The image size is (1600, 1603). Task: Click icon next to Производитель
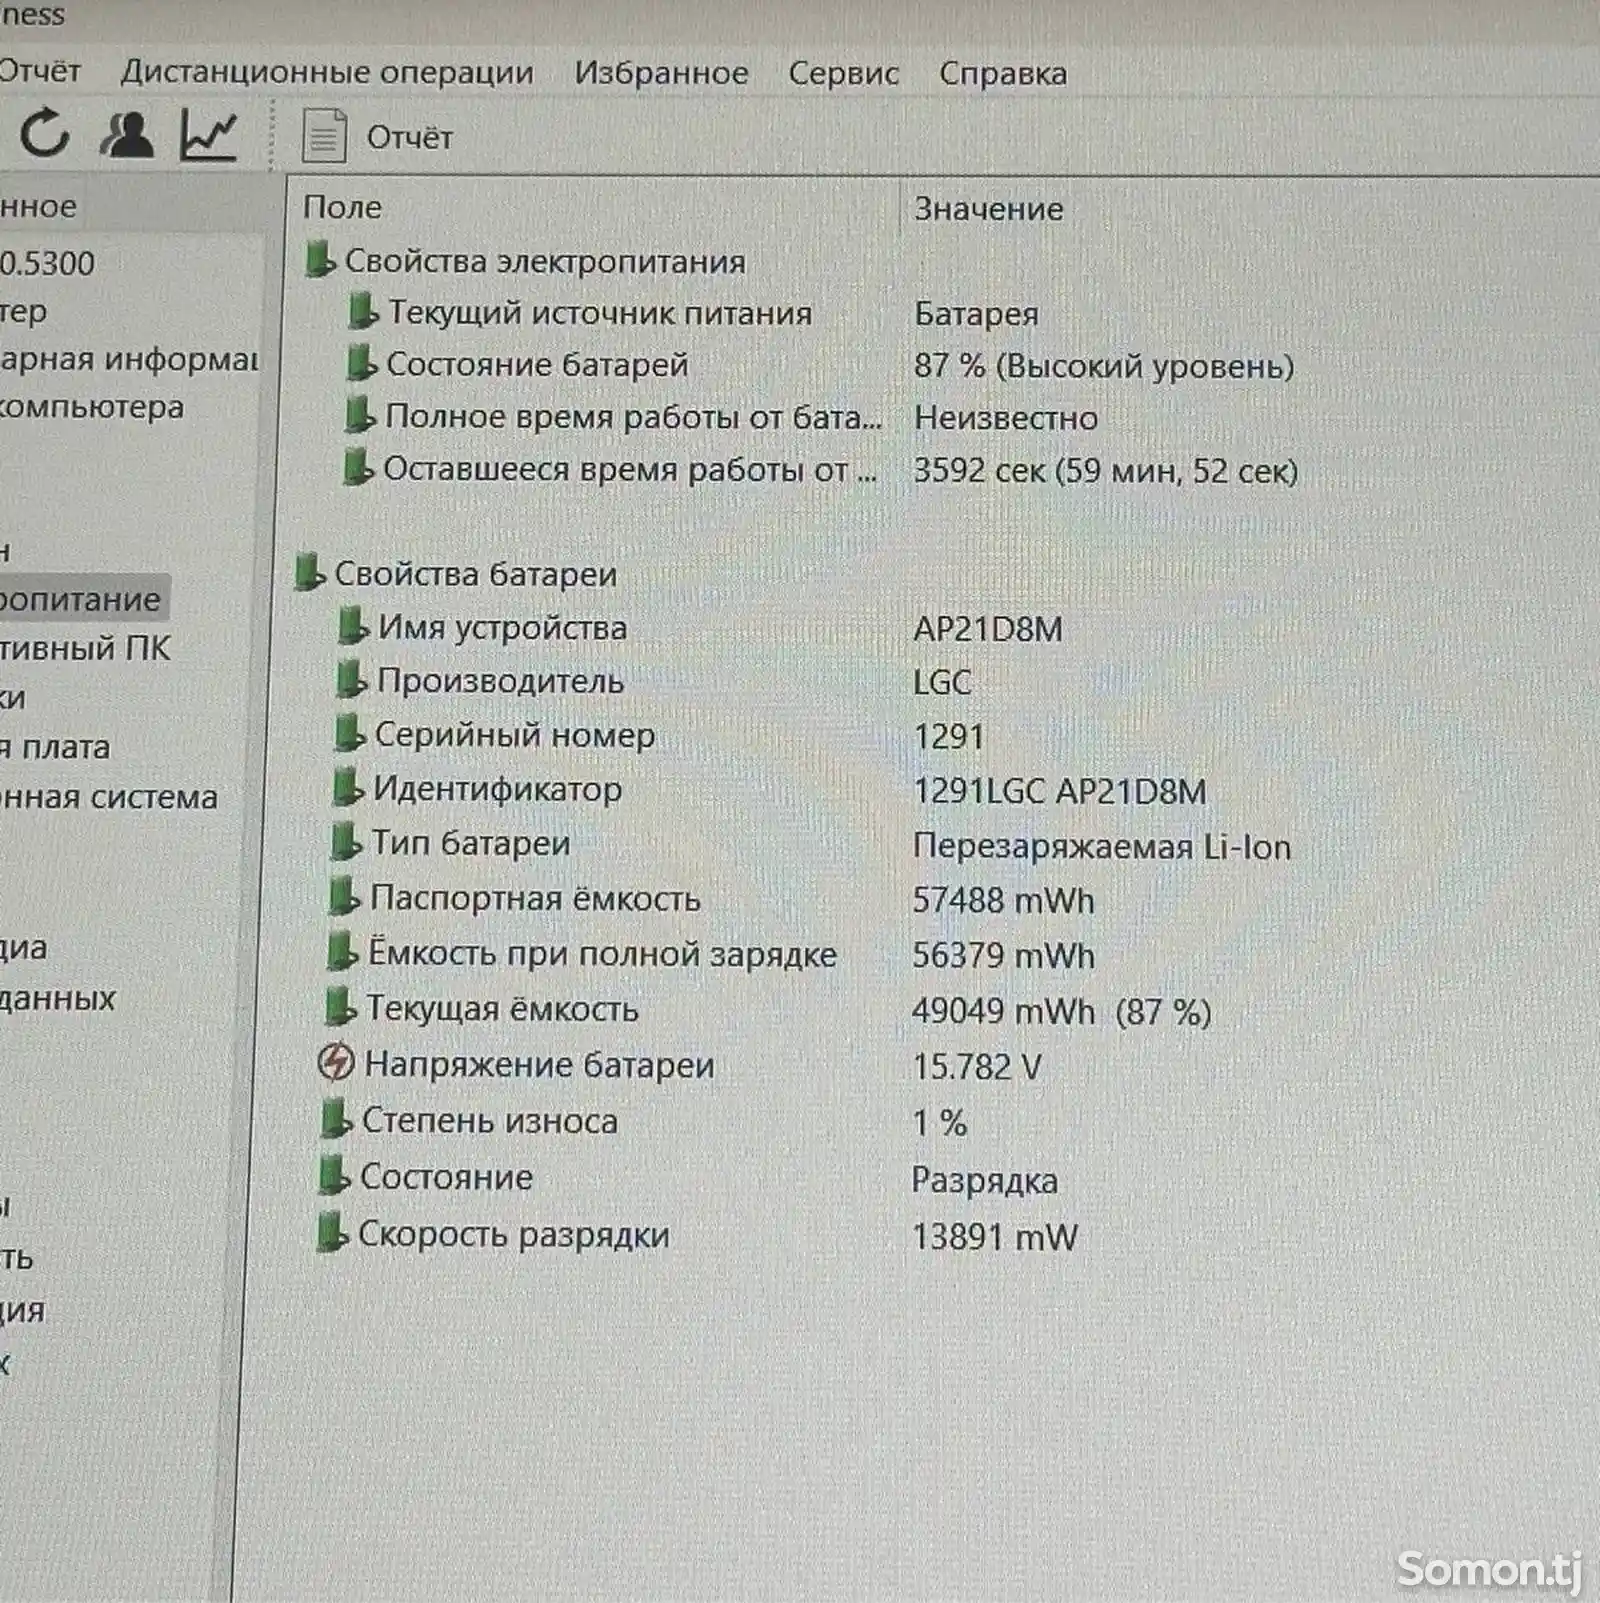click(x=351, y=680)
